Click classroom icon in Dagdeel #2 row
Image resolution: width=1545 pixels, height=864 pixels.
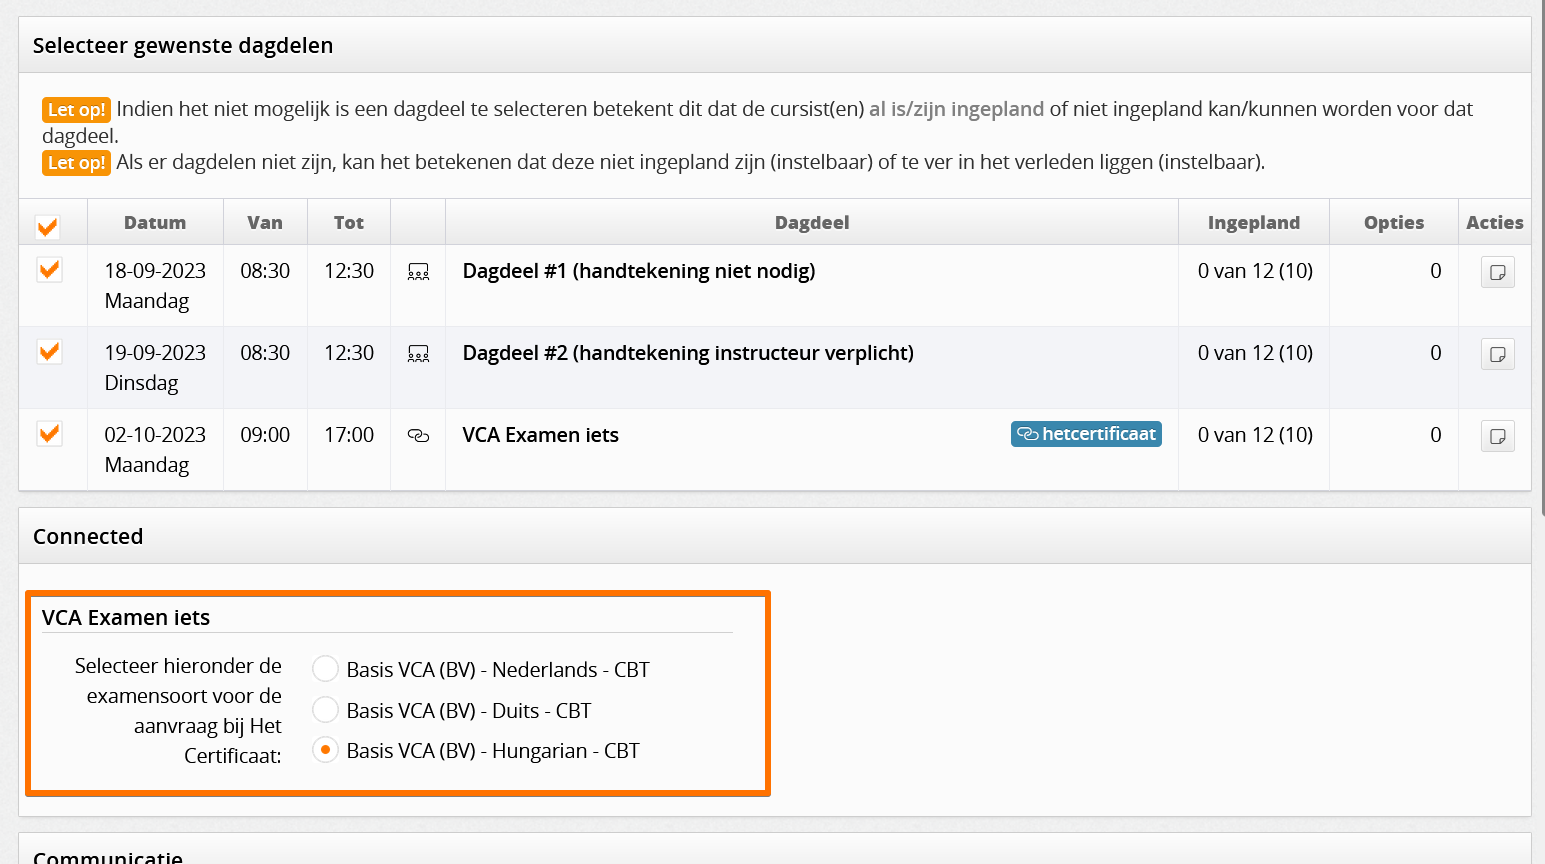click(x=418, y=354)
